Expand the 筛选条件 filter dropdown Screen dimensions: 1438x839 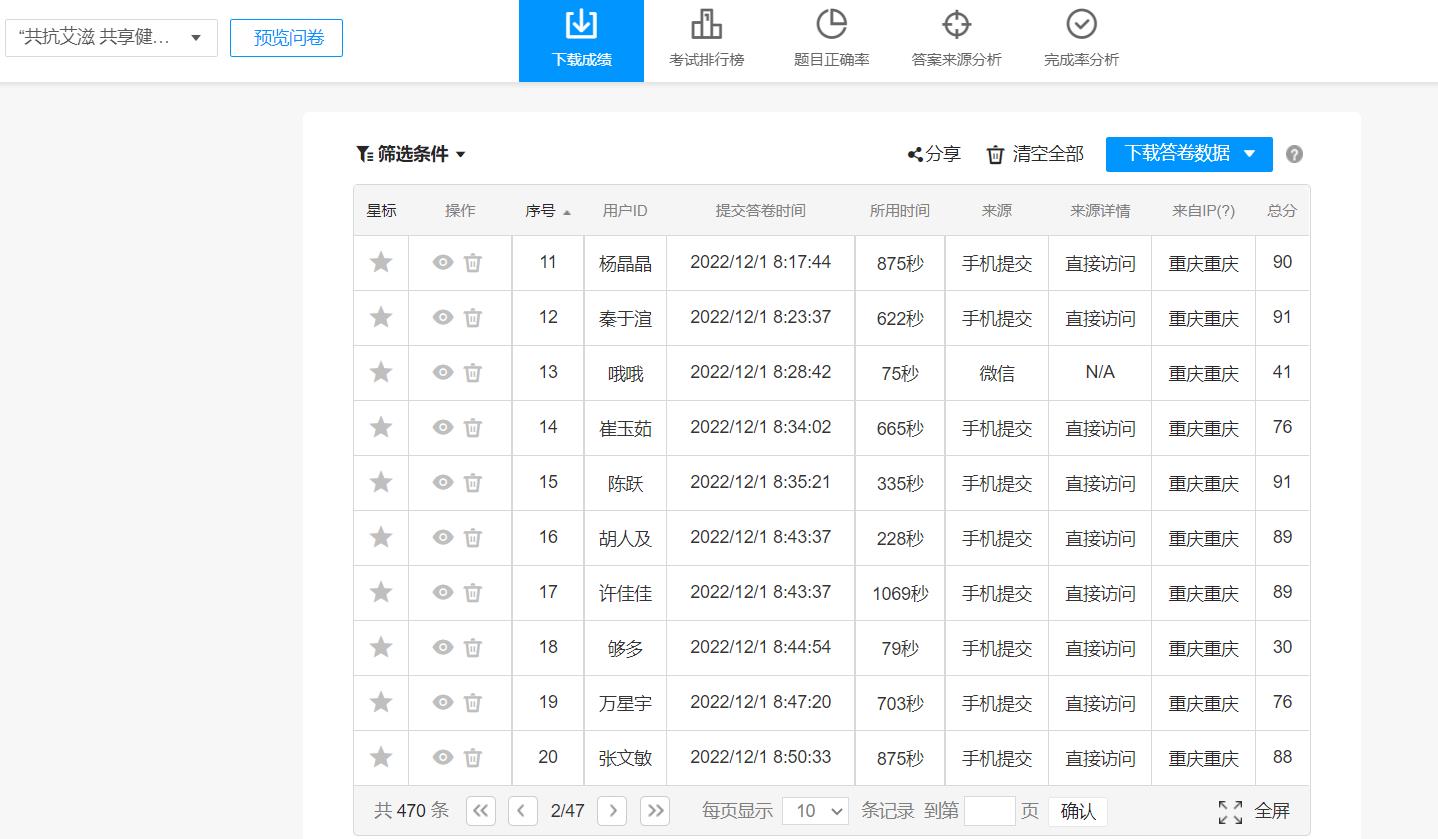click(x=411, y=154)
